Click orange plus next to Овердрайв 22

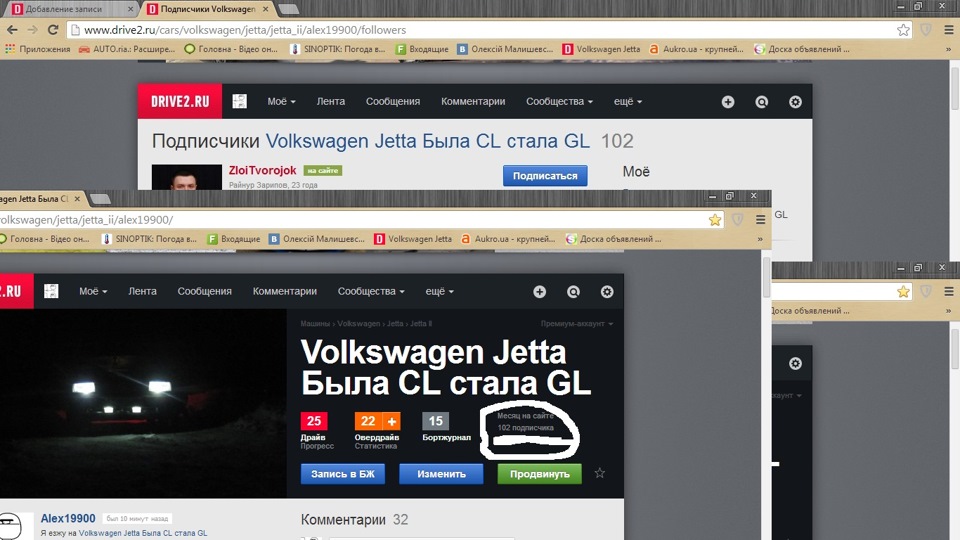coord(392,421)
